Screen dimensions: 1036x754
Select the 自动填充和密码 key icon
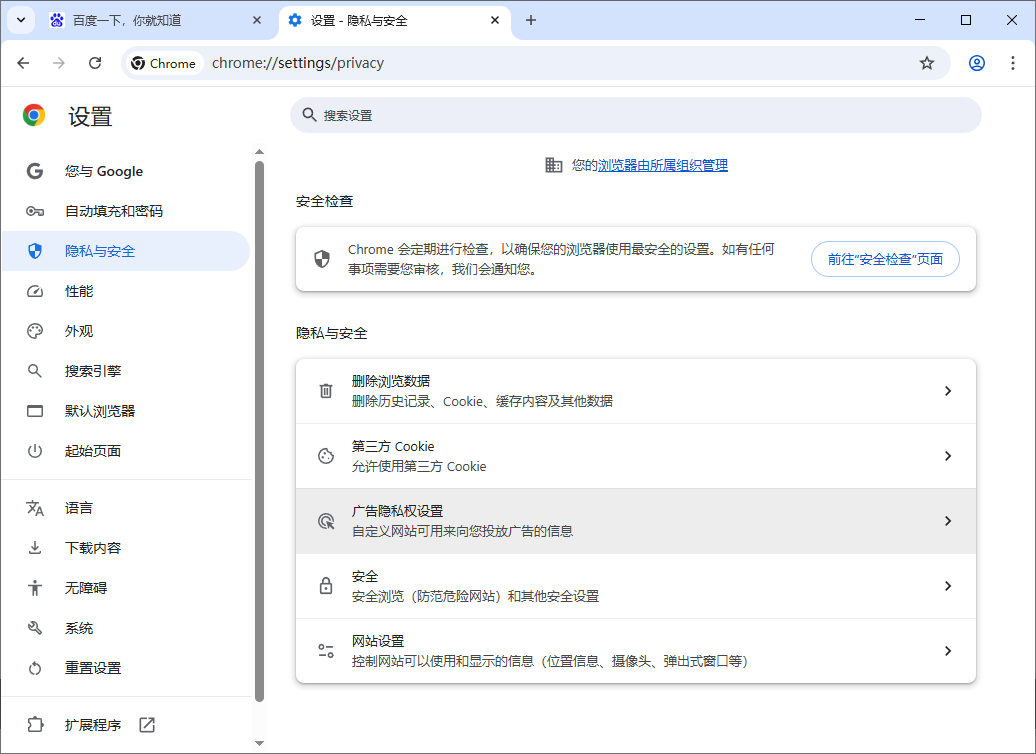pyautogui.click(x=33, y=211)
